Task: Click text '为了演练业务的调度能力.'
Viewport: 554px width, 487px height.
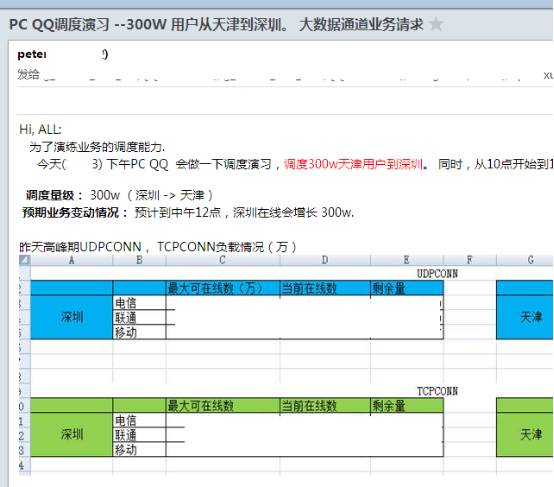Action: 97,147
